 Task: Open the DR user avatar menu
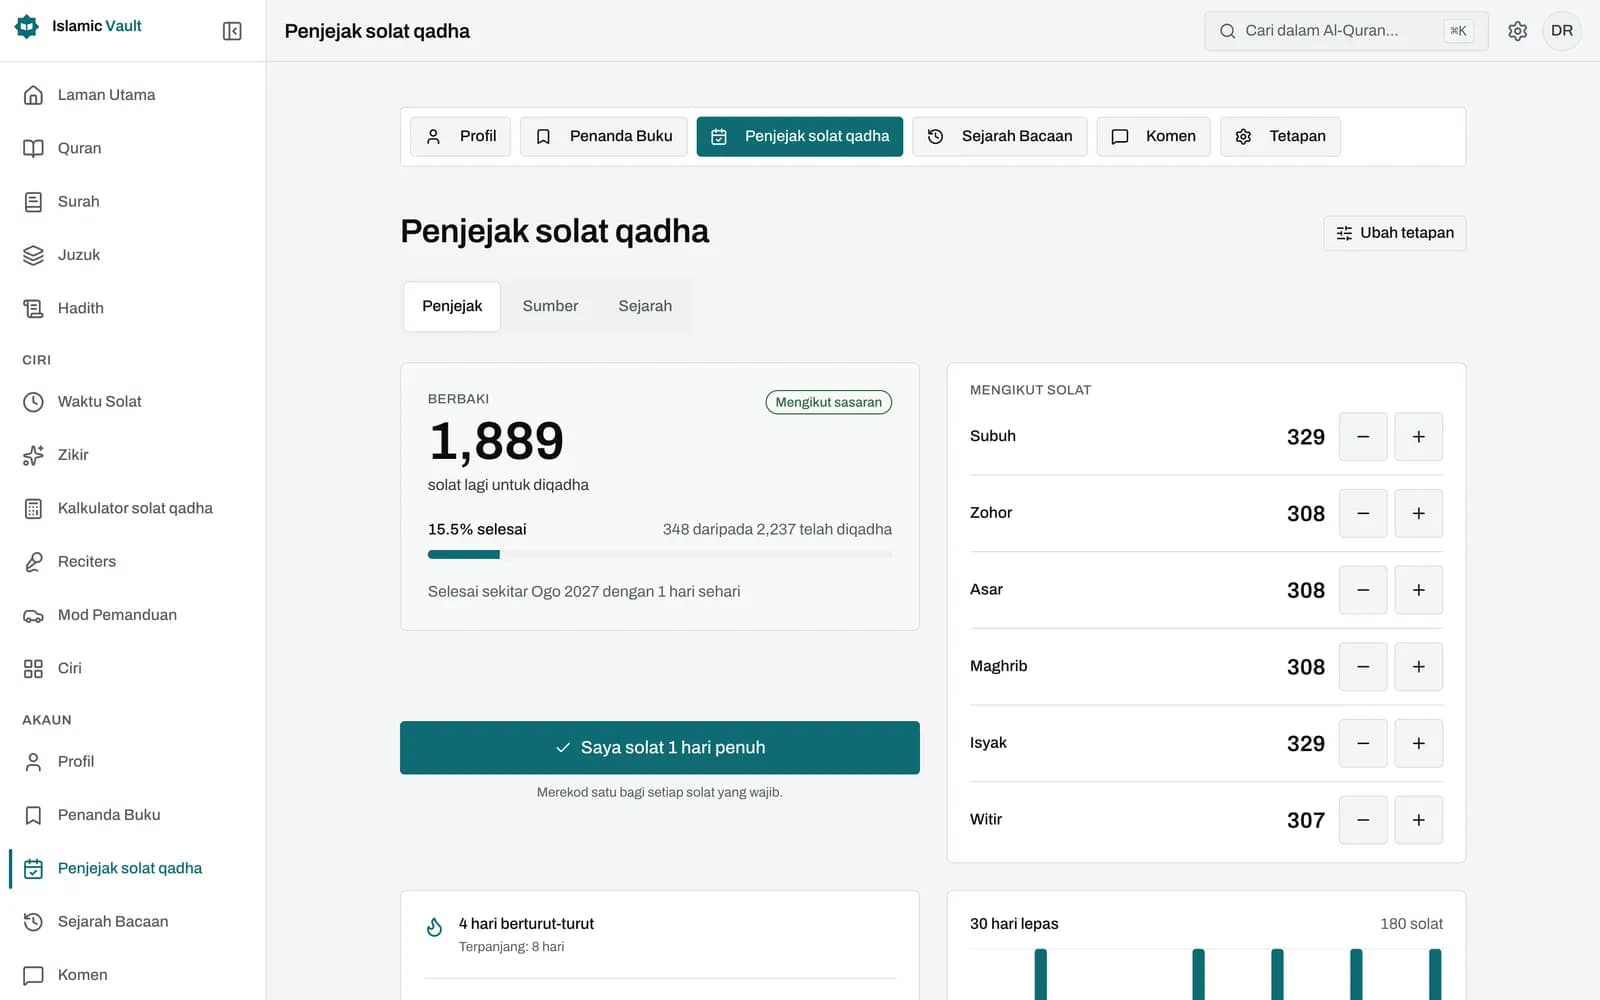click(x=1562, y=31)
